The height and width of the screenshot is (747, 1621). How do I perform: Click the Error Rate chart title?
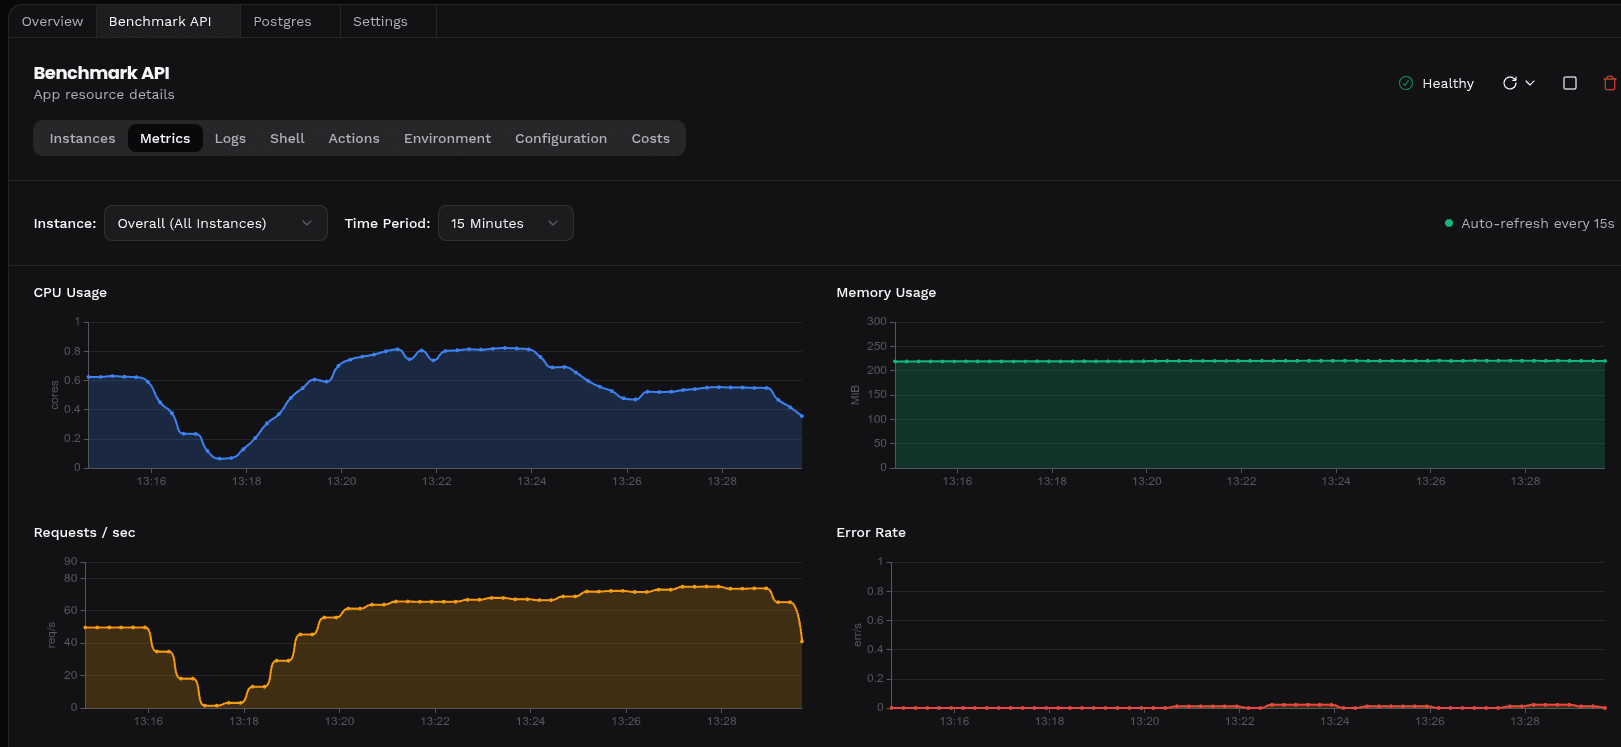click(x=871, y=532)
